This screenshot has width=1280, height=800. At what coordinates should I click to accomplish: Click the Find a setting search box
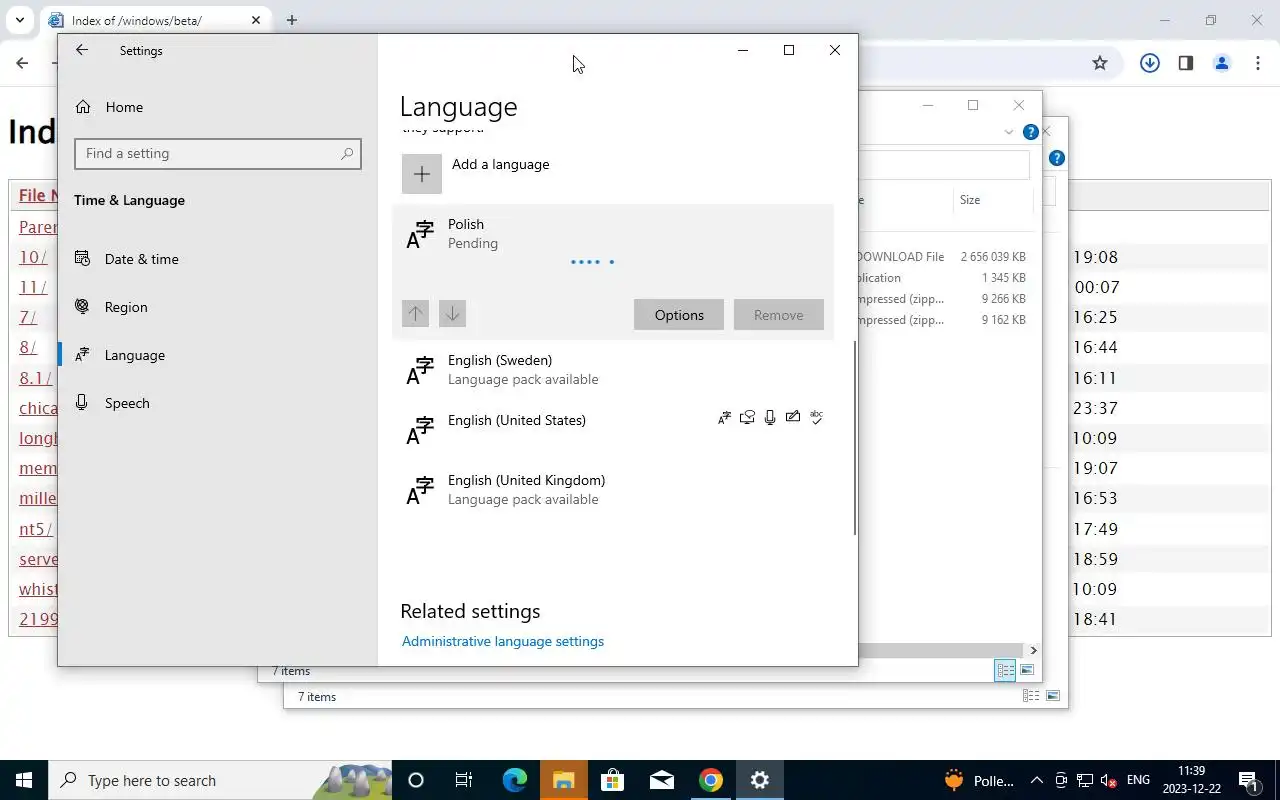click(217, 153)
